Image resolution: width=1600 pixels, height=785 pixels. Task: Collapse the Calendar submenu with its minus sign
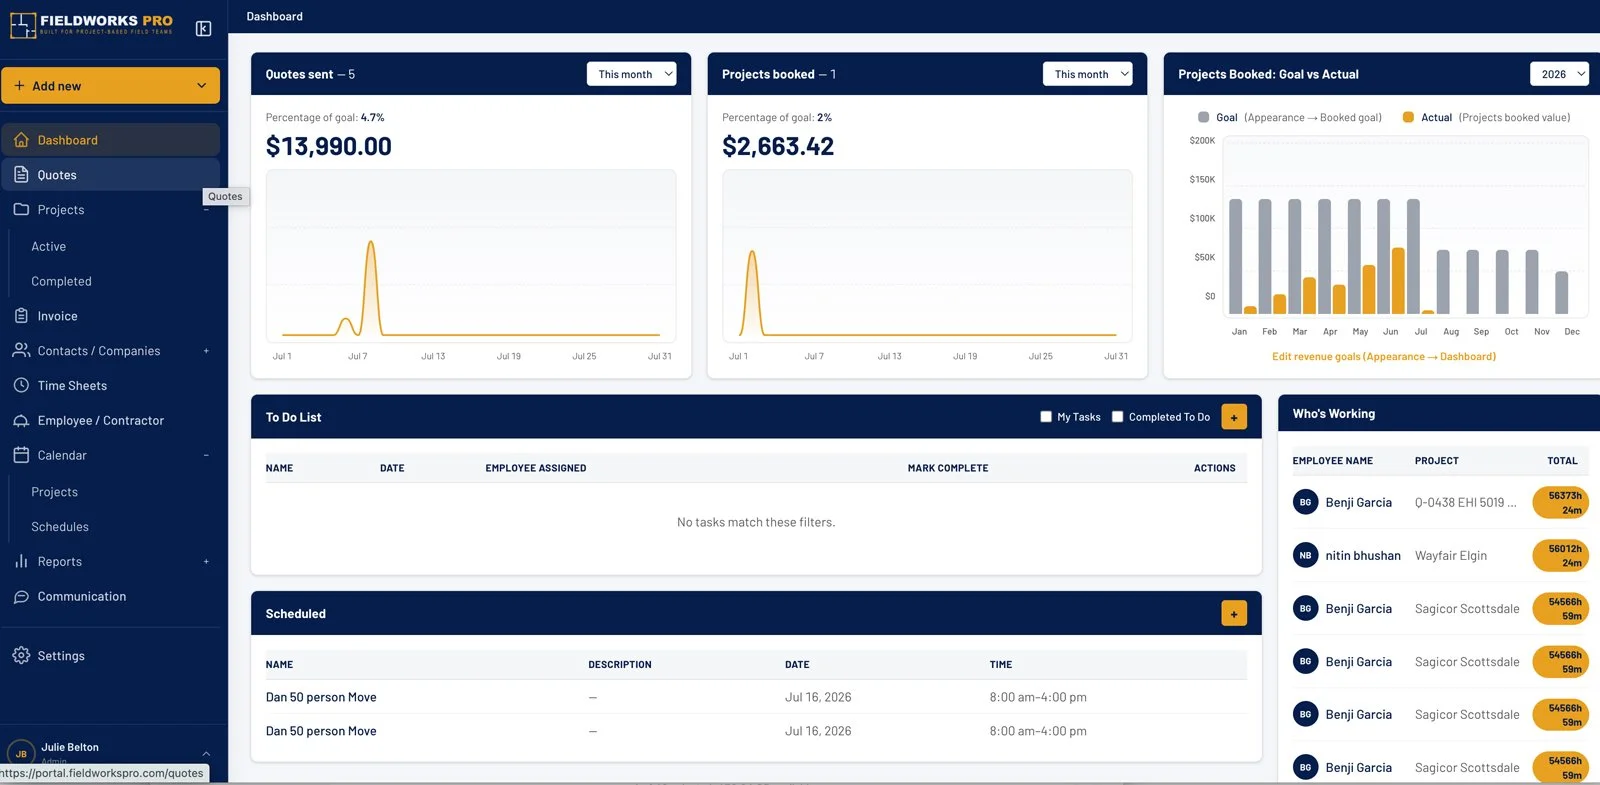(206, 455)
